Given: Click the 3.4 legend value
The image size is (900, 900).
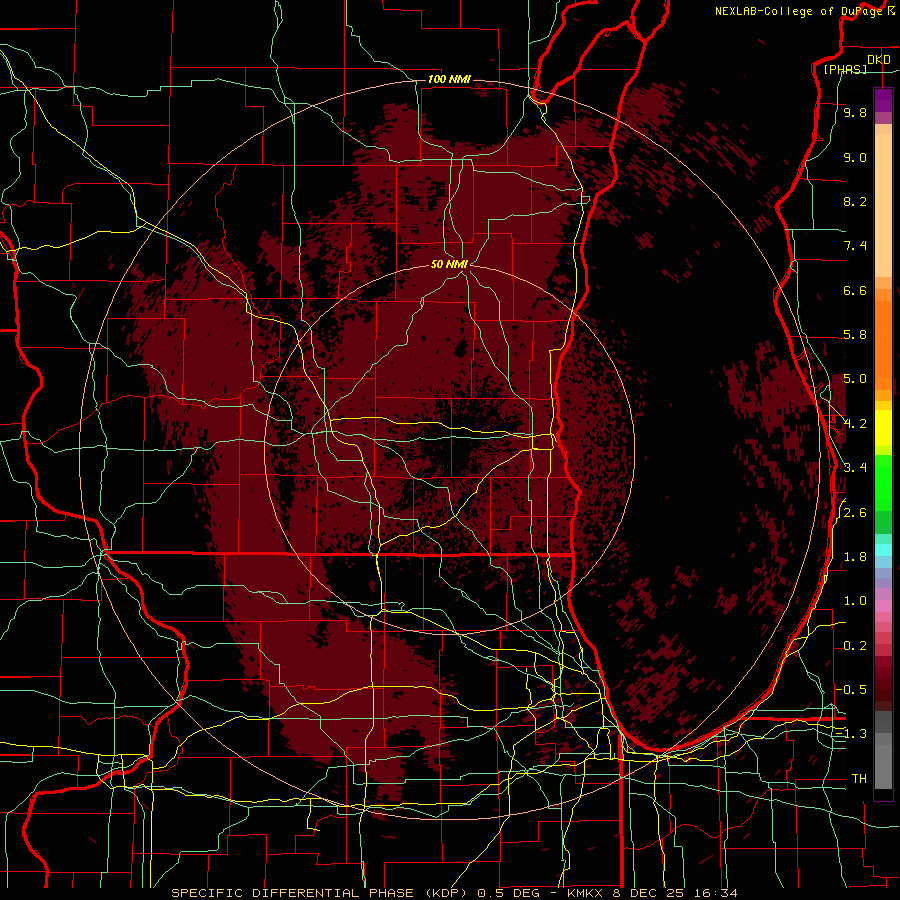Looking at the screenshot, I should point(855,468).
